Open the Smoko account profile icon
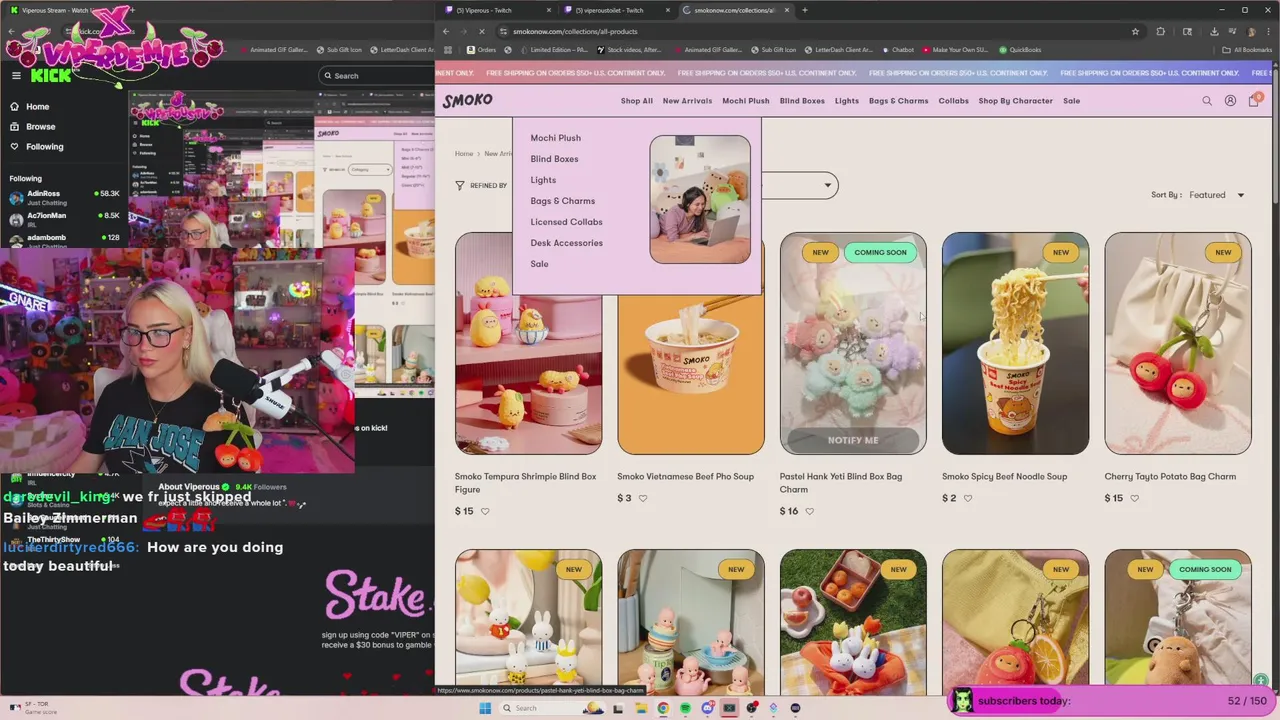 (1230, 101)
